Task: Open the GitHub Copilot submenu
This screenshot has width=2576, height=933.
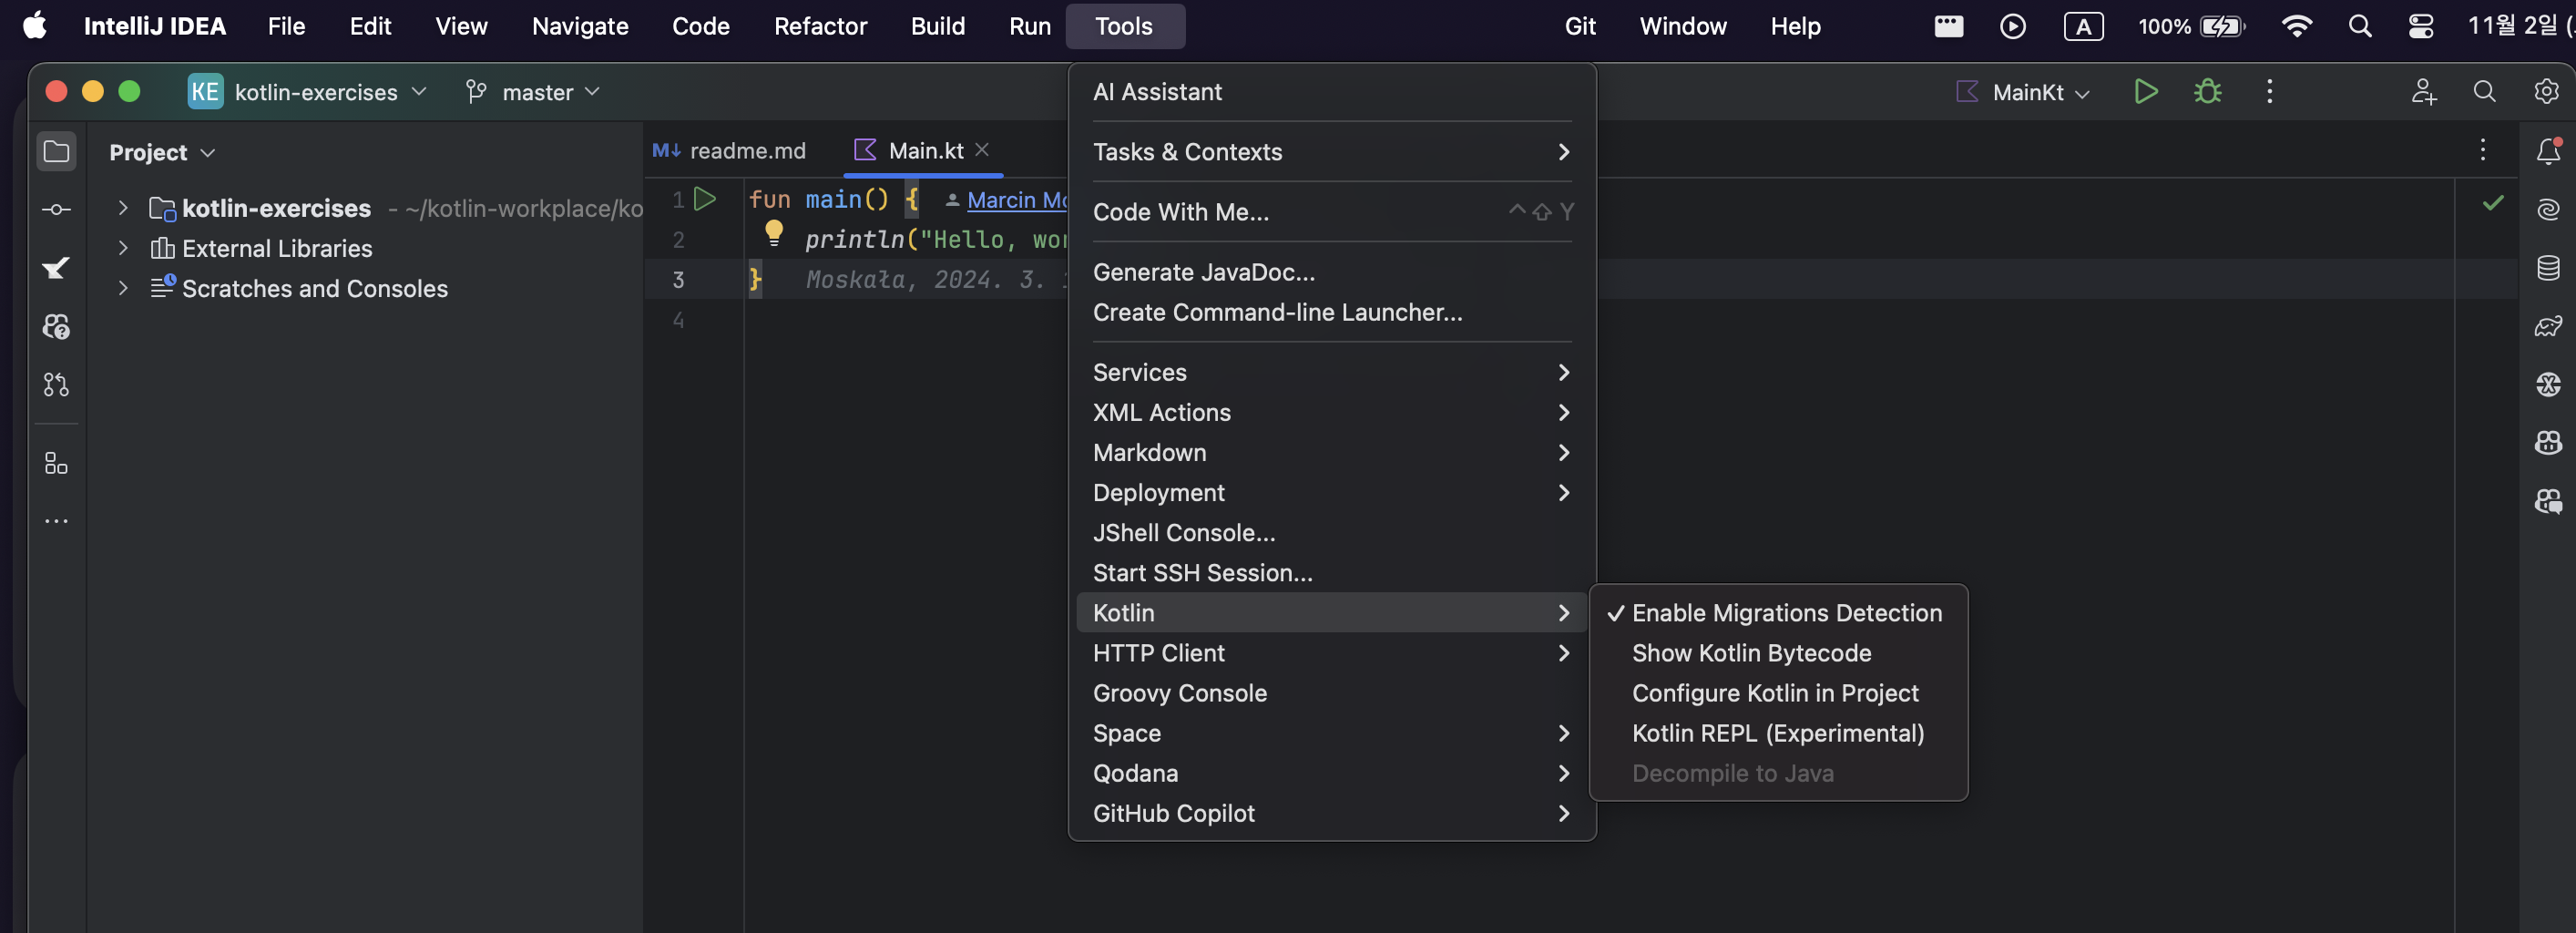Action: (1331, 813)
